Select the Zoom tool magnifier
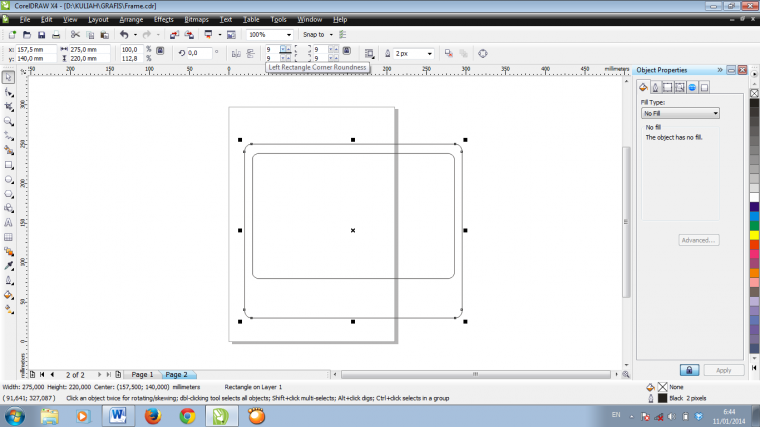 point(9,121)
